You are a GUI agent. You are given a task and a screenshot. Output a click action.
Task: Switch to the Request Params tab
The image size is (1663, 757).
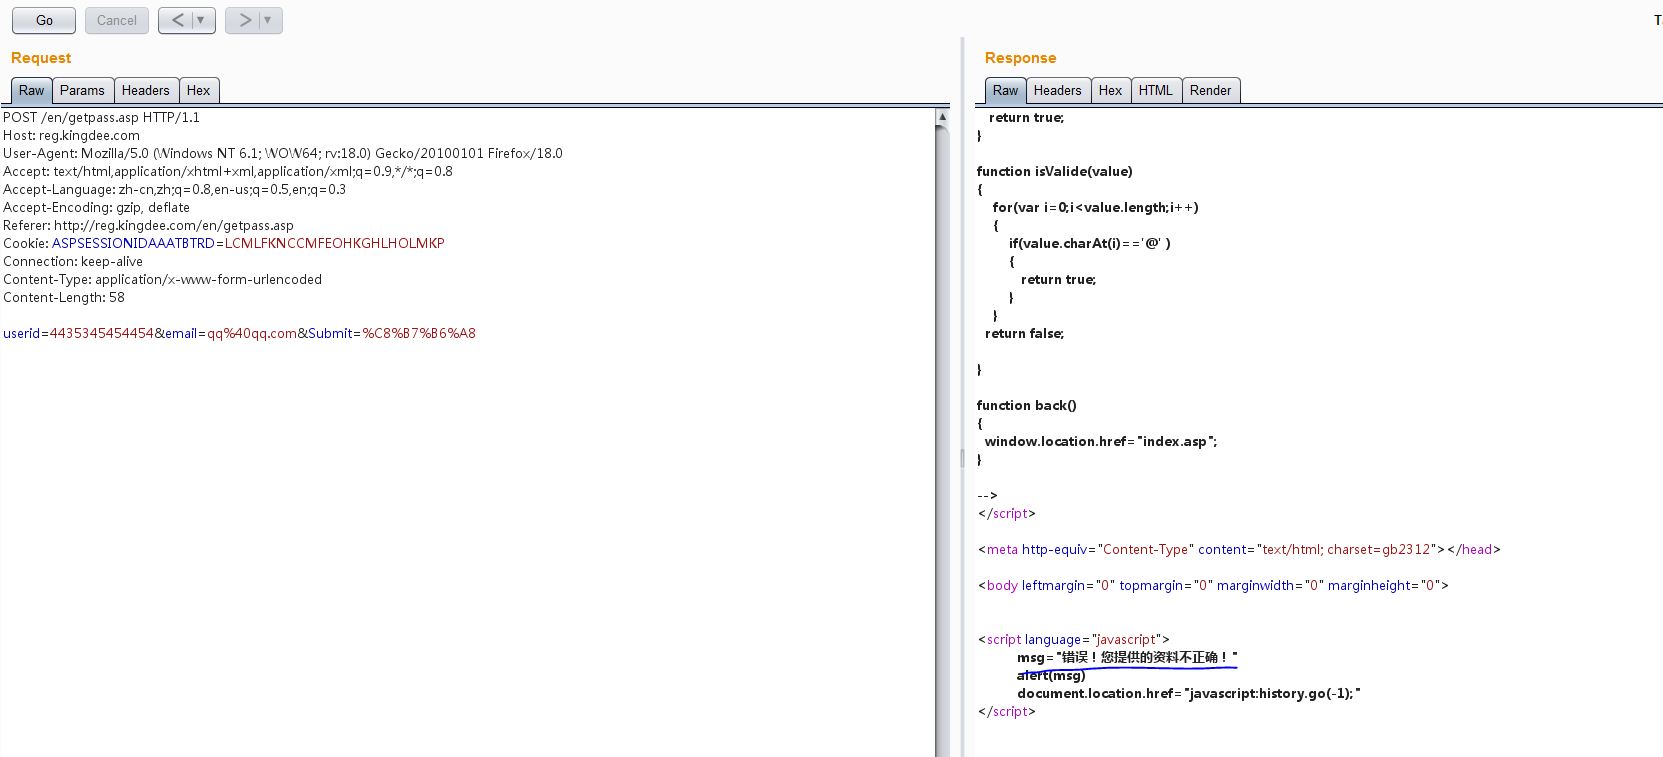[82, 90]
